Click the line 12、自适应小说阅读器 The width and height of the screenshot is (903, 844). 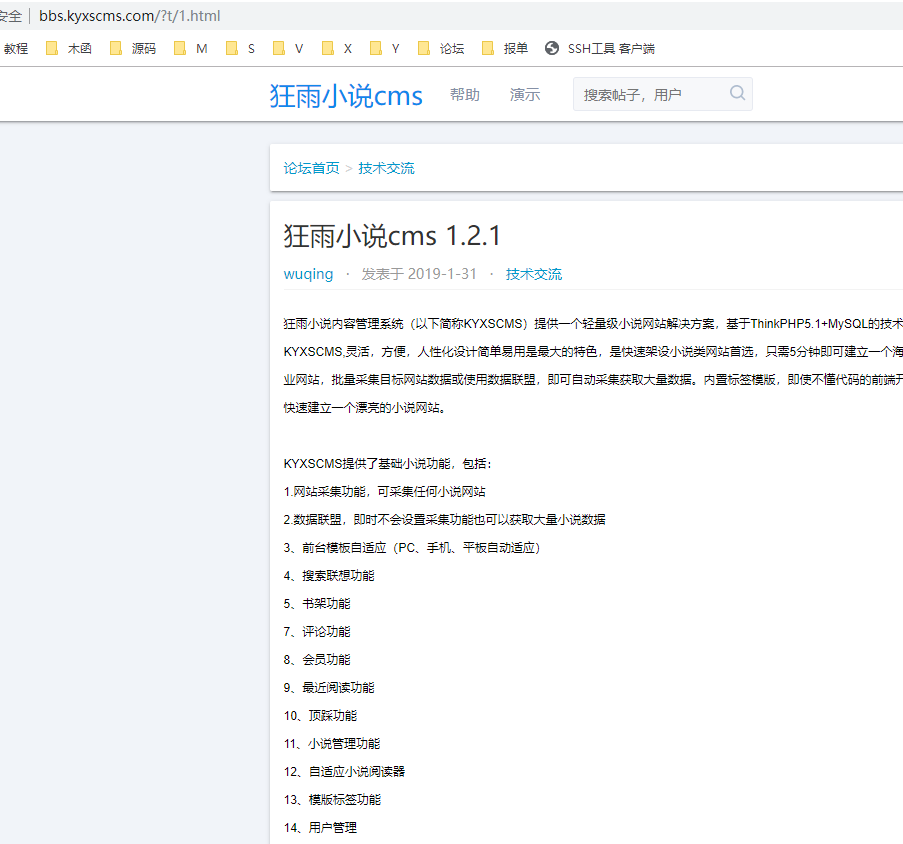coord(344,771)
